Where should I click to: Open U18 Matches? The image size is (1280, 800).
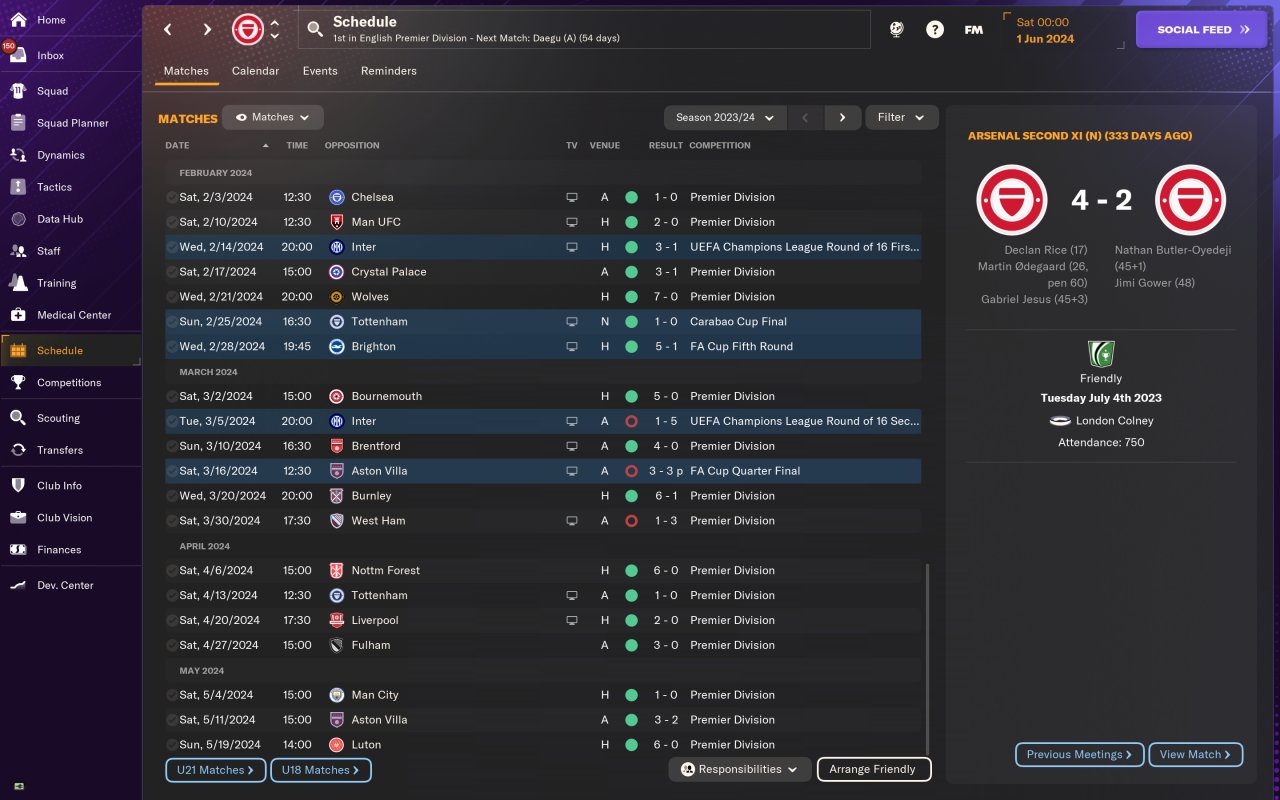[321, 770]
